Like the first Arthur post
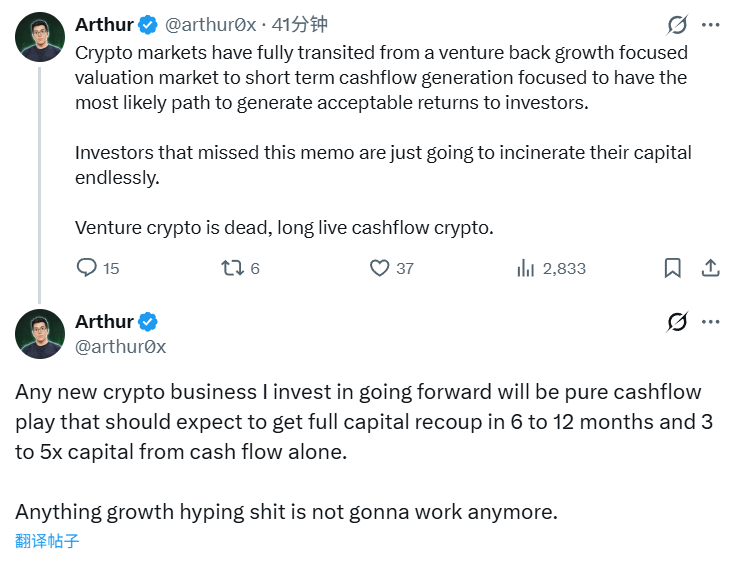The image size is (734, 569). click(x=379, y=268)
